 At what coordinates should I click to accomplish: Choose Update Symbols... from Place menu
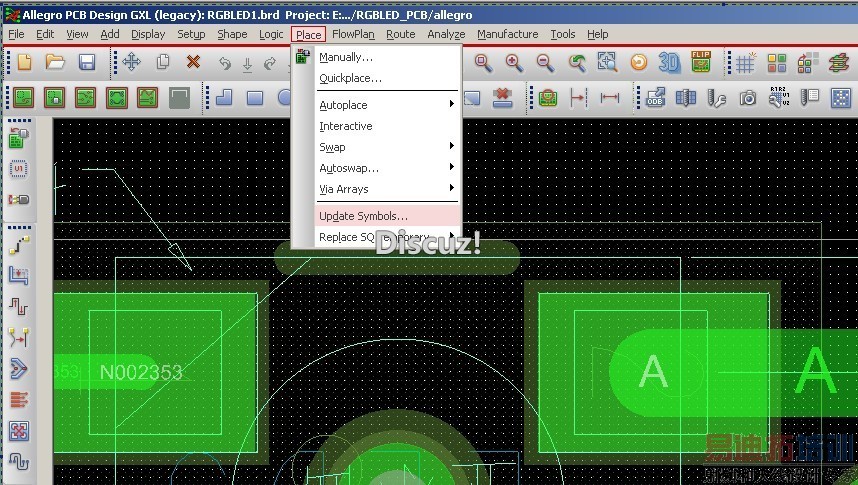(386, 216)
